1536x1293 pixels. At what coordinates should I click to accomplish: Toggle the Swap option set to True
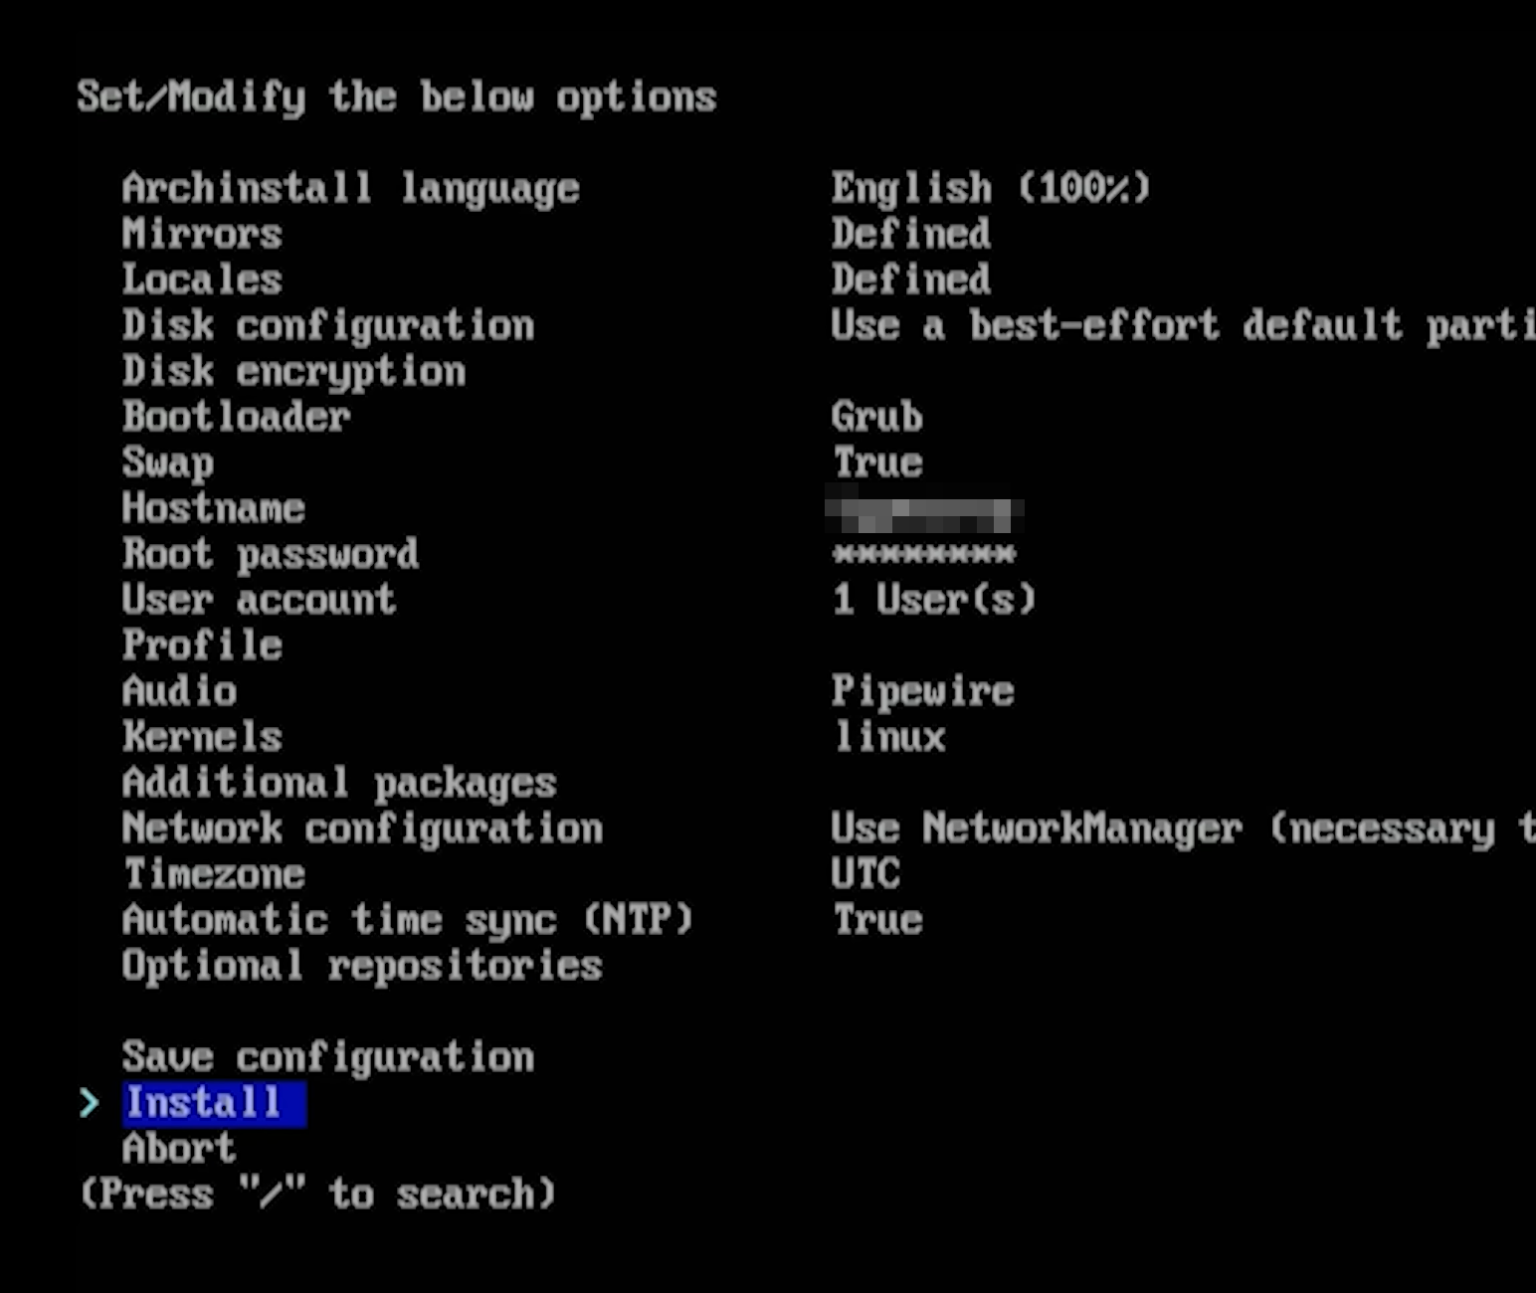166,462
